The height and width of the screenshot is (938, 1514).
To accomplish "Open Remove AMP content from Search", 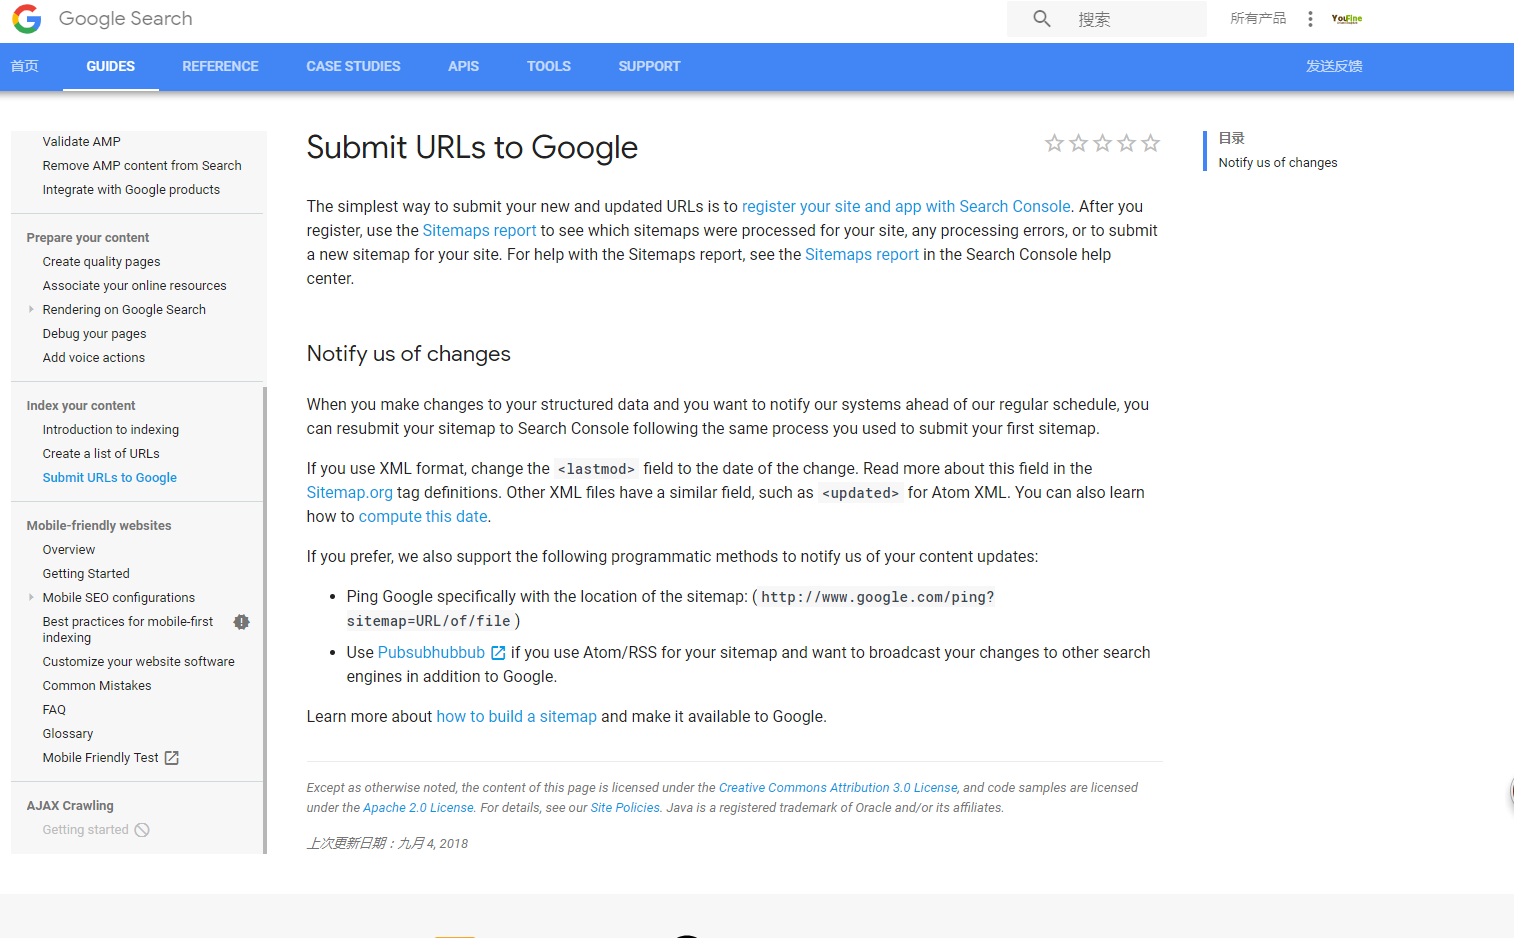I will click(142, 166).
